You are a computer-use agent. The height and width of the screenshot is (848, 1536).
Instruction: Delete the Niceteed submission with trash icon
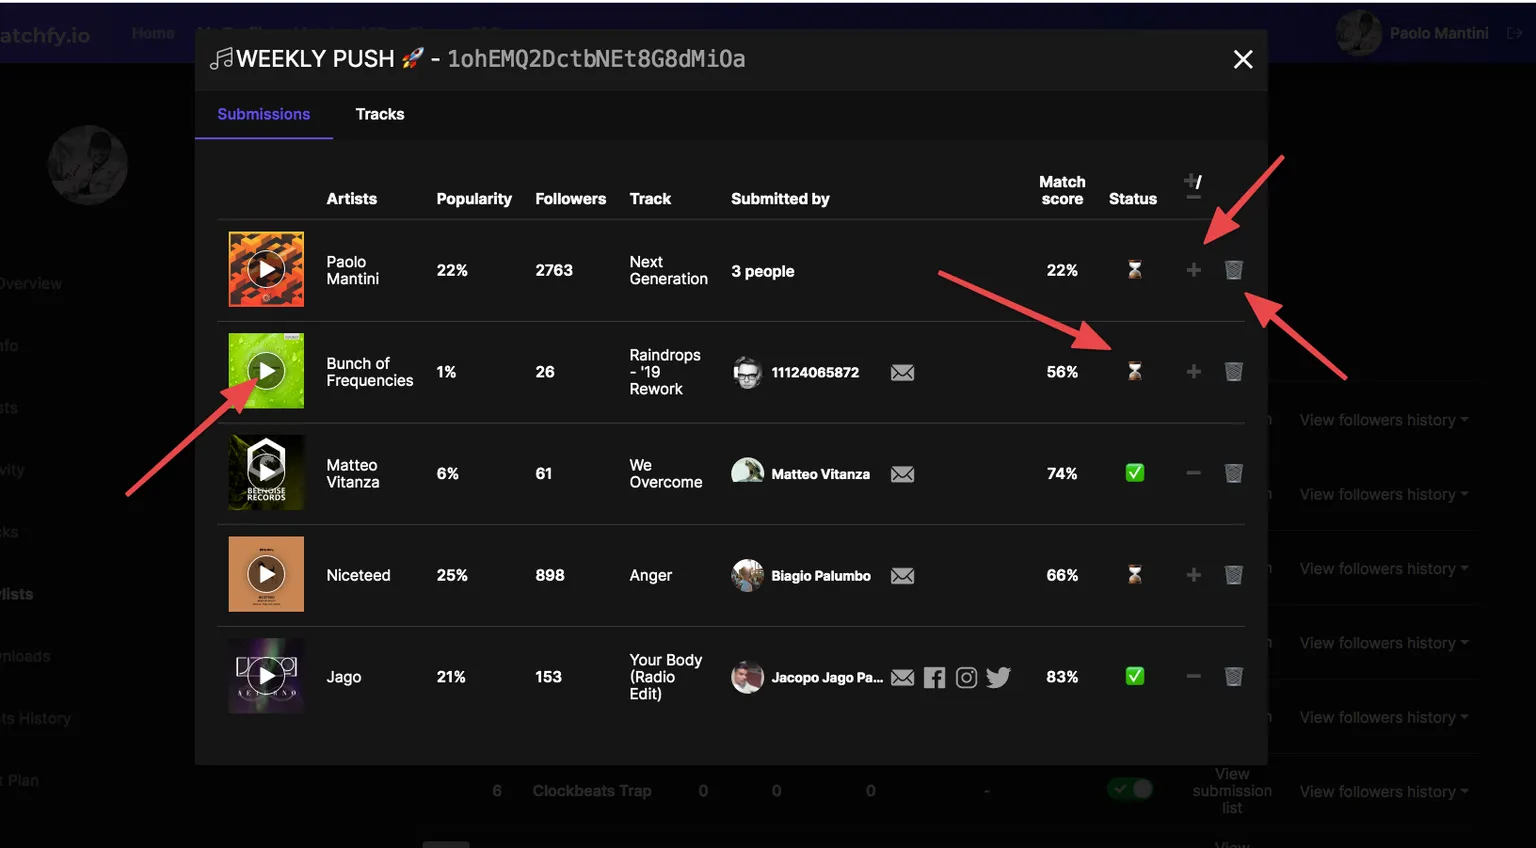pyautogui.click(x=1233, y=575)
